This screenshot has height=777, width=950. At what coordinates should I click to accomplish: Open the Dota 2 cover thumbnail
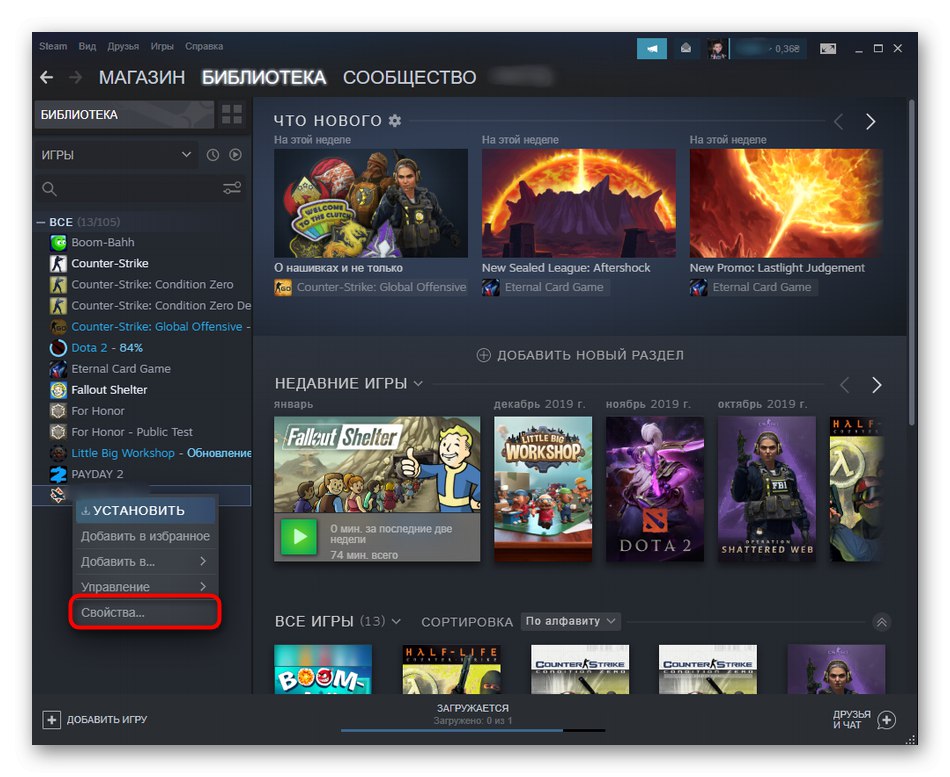pyautogui.click(x=655, y=489)
